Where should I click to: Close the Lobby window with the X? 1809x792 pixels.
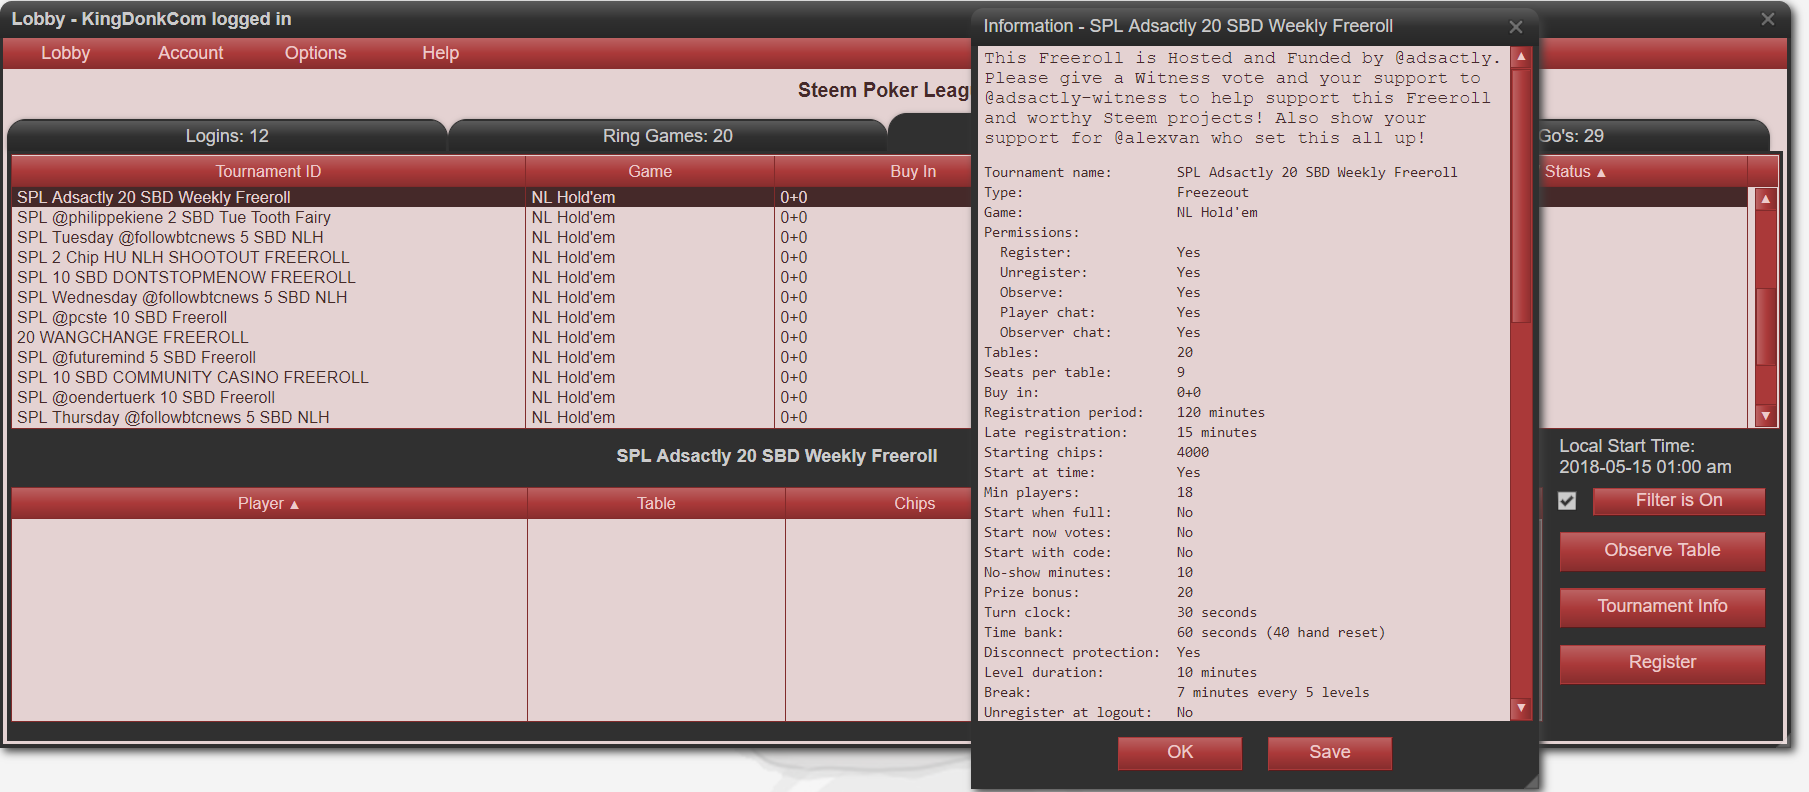pyautogui.click(x=1768, y=19)
